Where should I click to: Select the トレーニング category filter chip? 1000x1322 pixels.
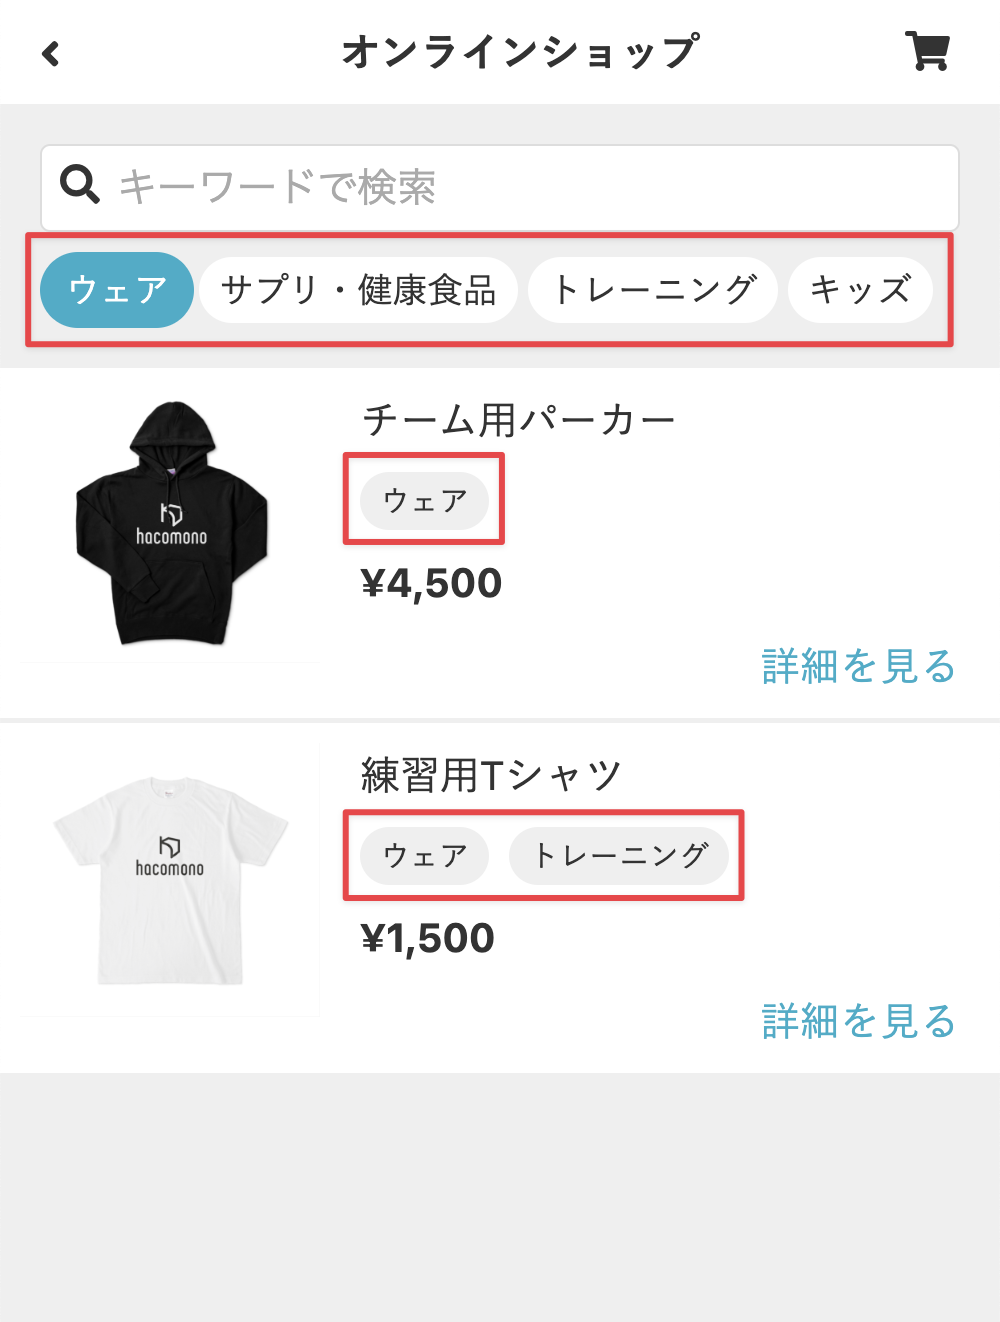click(653, 290)
